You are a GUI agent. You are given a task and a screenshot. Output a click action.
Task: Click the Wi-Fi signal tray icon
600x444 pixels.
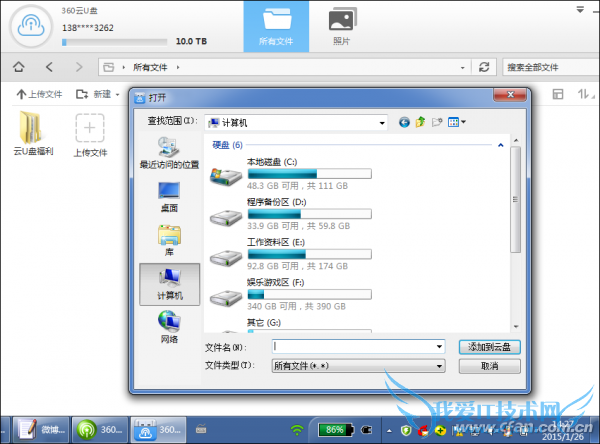coord(297,430)
